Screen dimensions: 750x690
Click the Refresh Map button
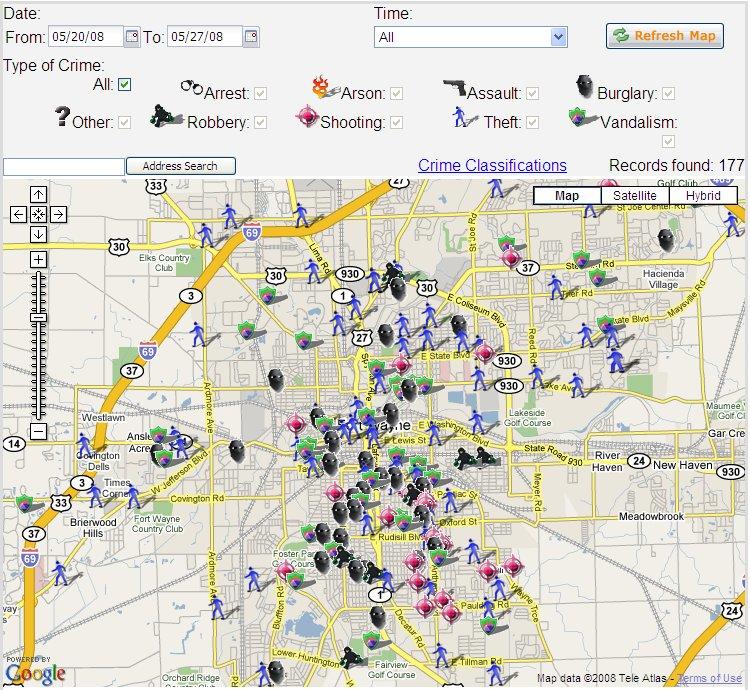(x=664, y=36)
